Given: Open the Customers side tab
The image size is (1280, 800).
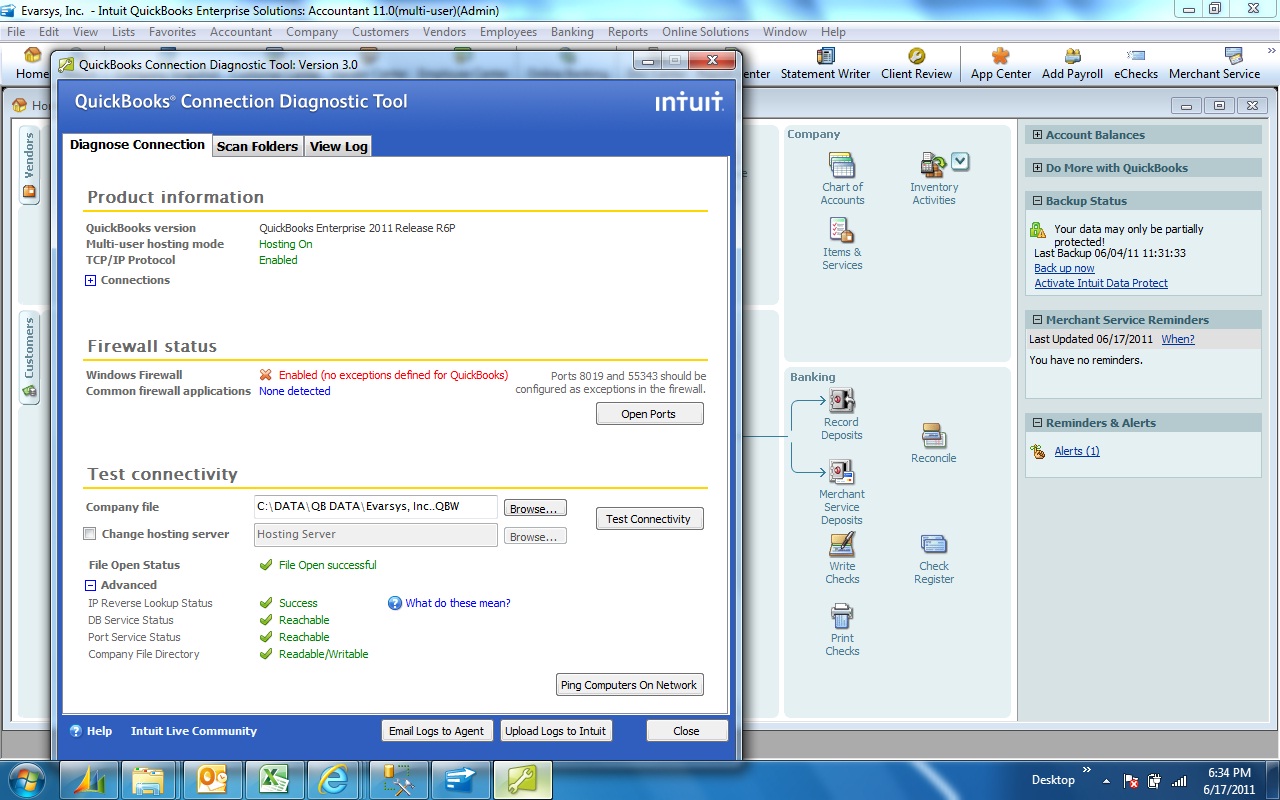Looking at the screenshot, I should click(29, 360).
